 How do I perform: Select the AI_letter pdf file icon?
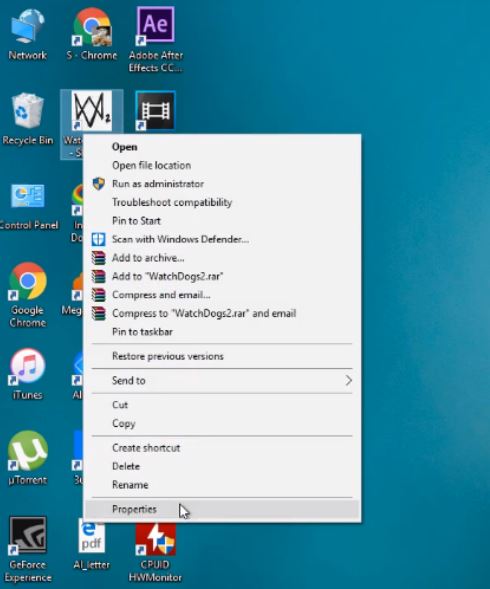point(91,536)
